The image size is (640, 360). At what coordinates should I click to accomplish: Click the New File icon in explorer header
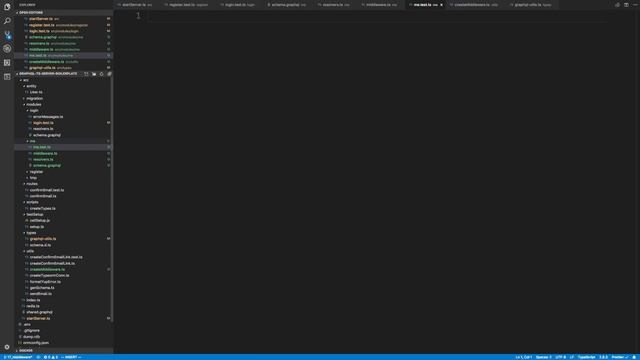coord(86,74)
